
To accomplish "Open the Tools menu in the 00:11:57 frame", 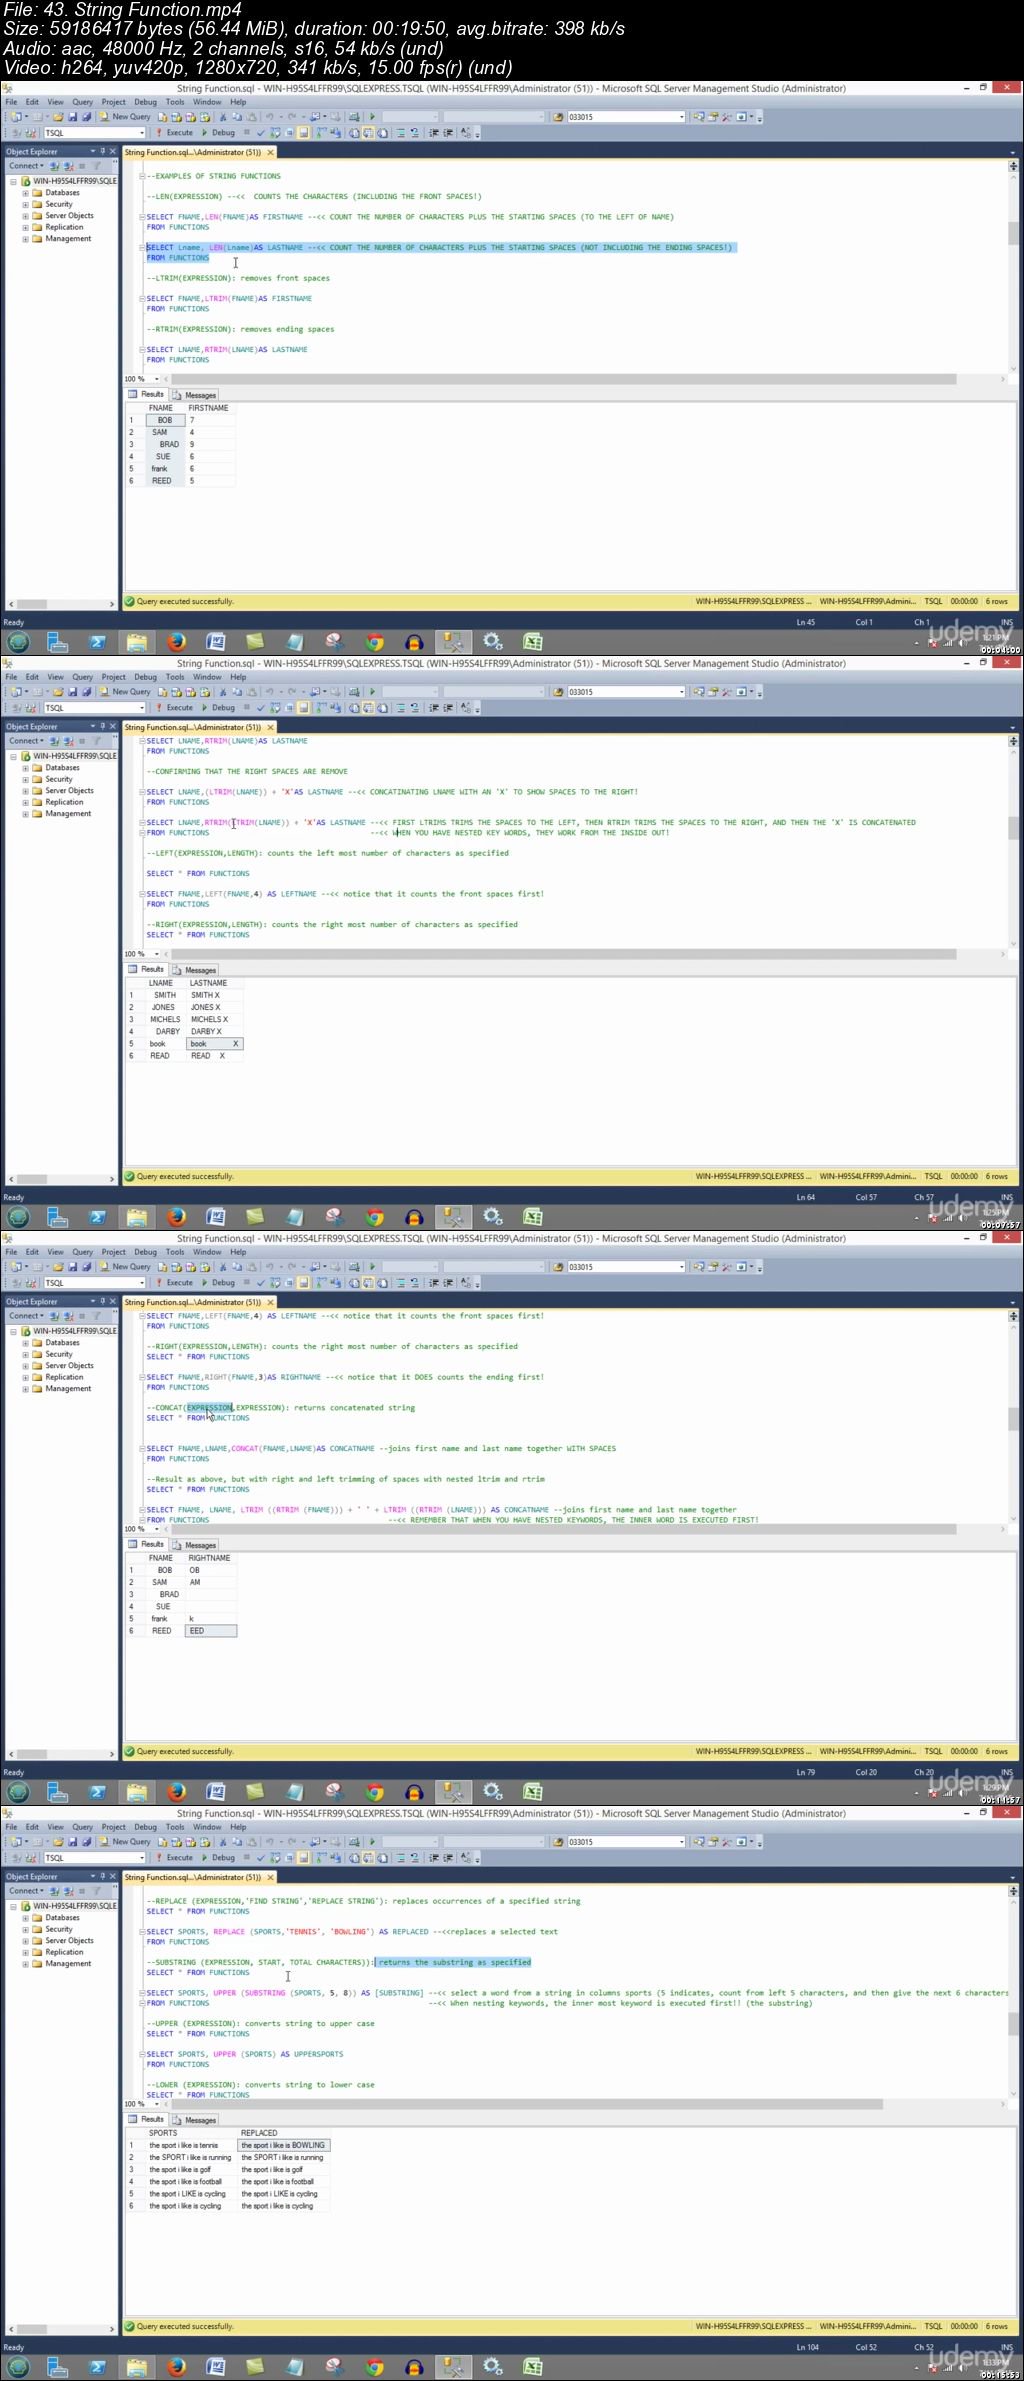I will [175, 1252].
